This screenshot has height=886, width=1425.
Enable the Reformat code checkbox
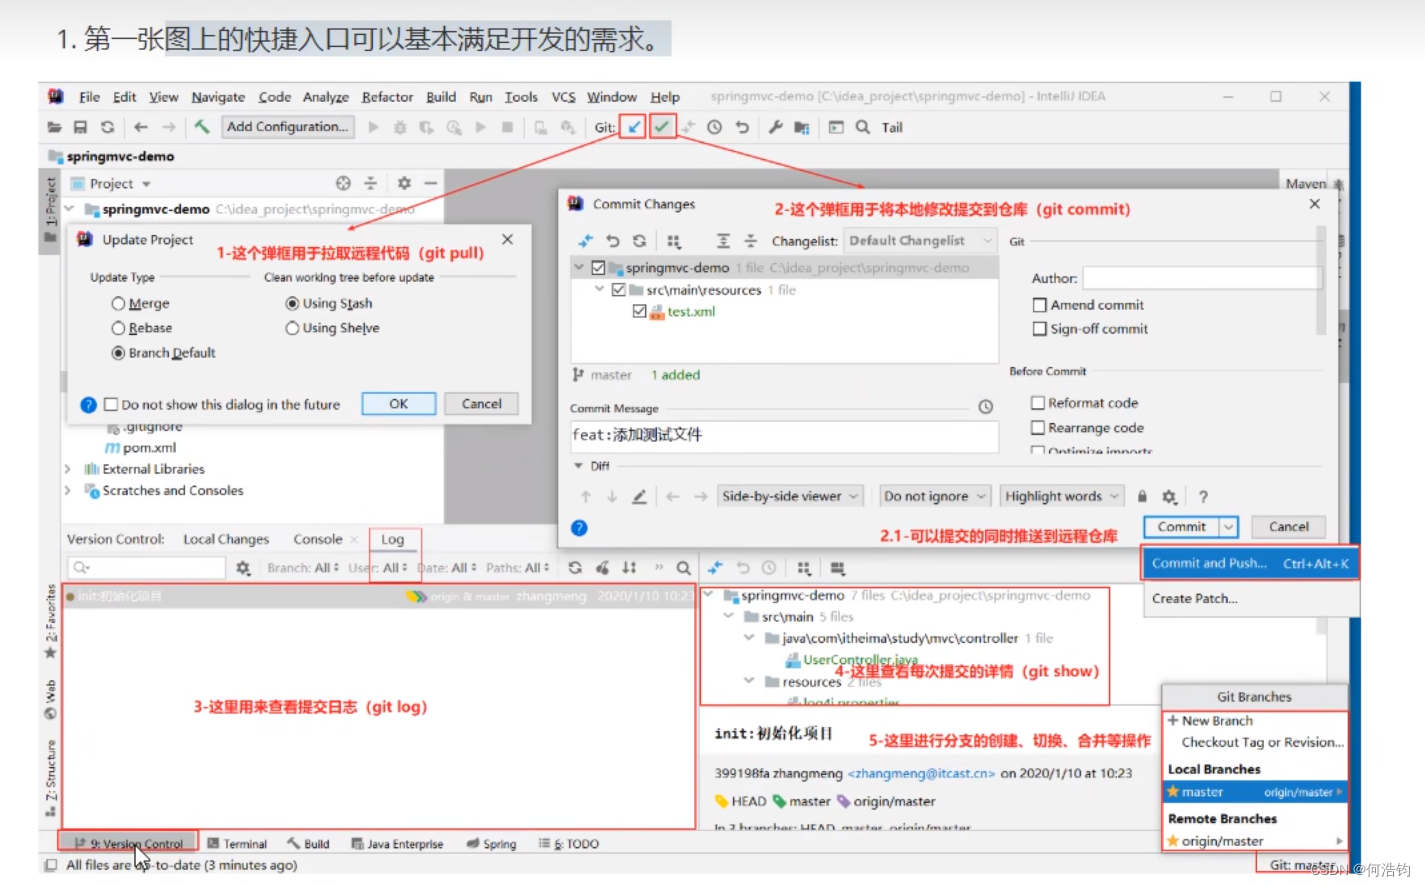[1038, 403]
